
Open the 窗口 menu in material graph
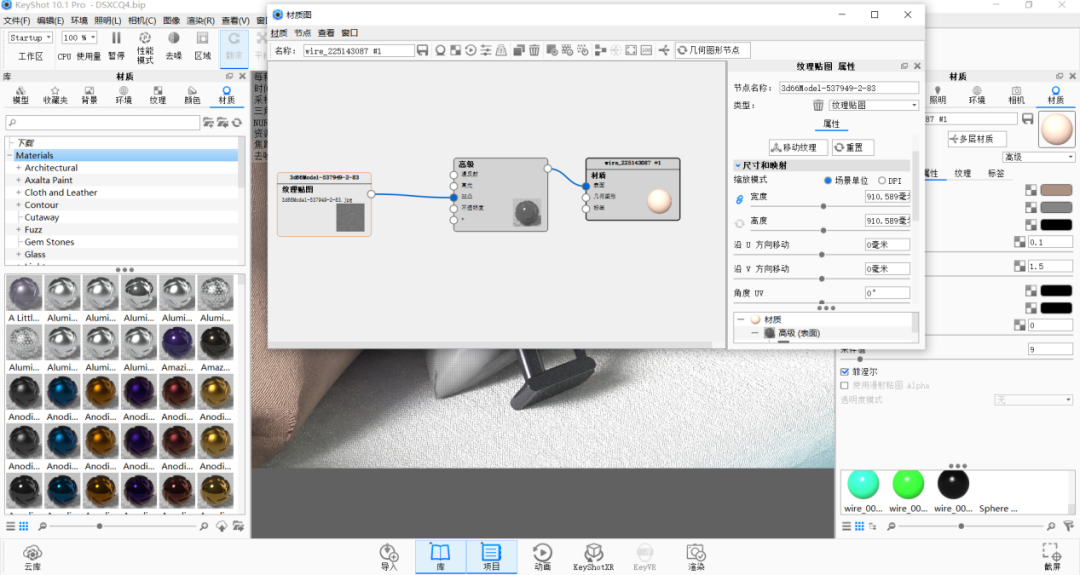(349, 33)
